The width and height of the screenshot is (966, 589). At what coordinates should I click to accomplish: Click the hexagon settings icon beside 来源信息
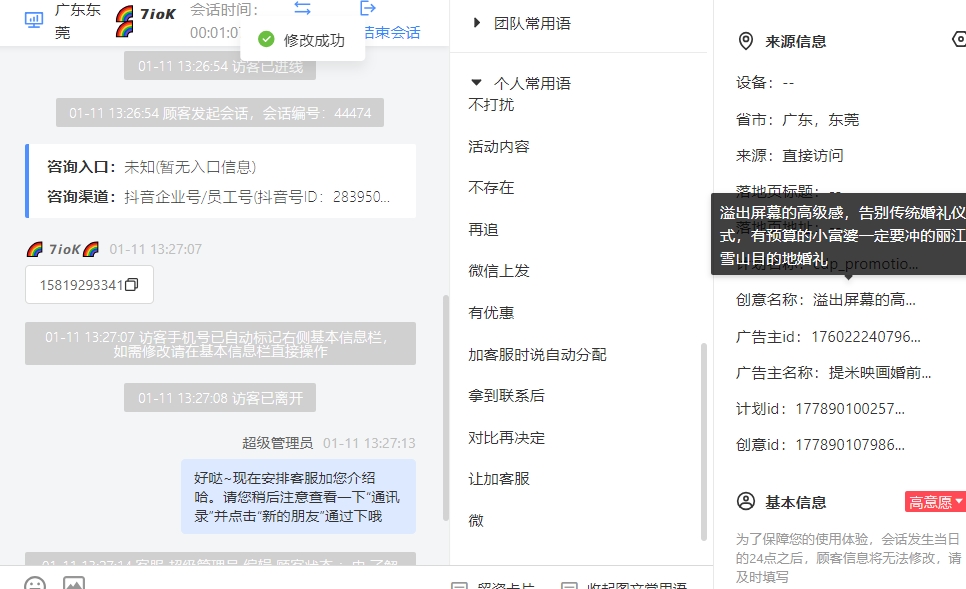[x=959, y=39]
